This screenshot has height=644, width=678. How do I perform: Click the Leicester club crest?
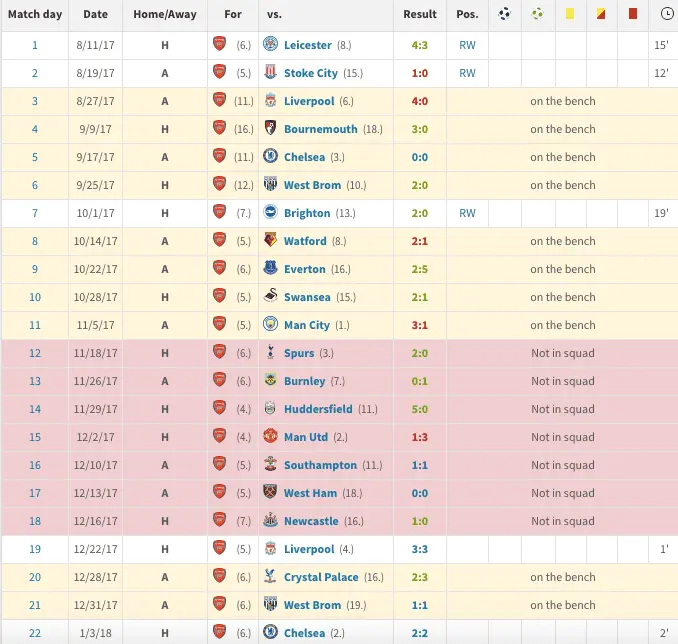pyautogui.click(x=270, y=45)
